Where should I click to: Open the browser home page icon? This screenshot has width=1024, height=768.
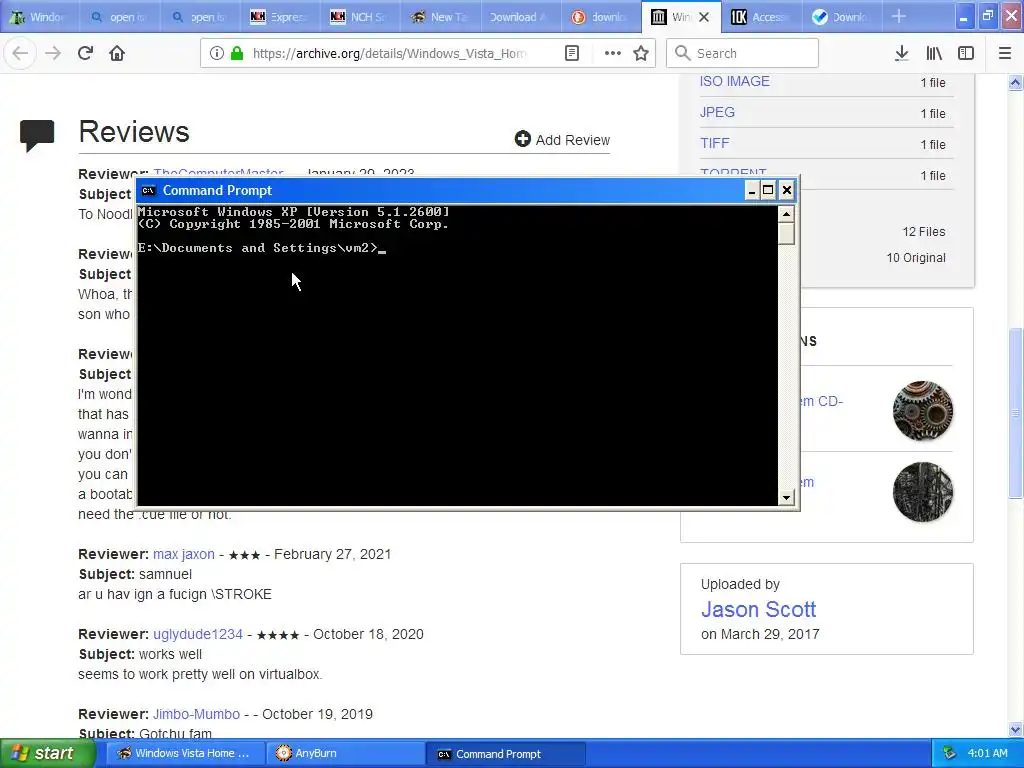[118, 54]
